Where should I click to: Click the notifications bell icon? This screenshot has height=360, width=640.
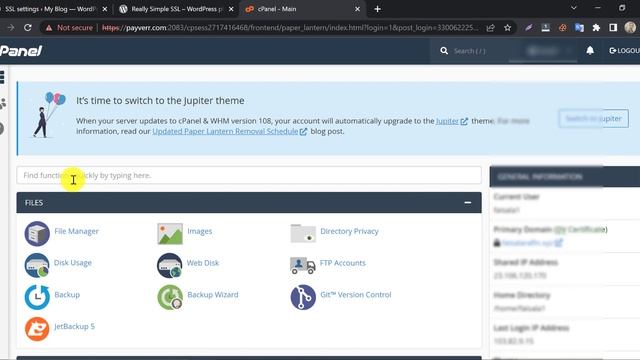click(x=590, y=51)
